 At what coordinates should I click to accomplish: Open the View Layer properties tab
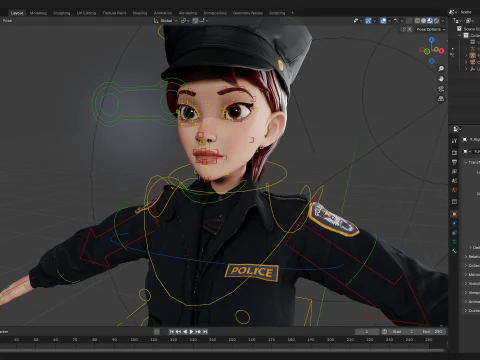pos(454,171)
